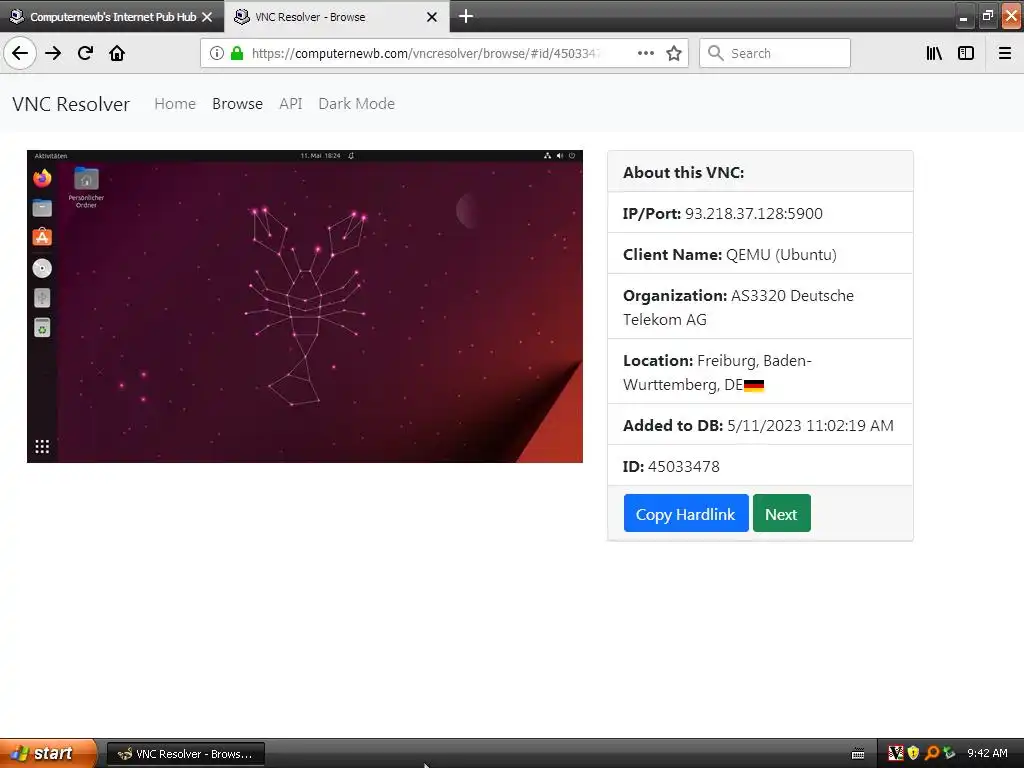Close the VNC Resolver - Browse tab
Viewport: 1024px width, 768px height.
pos(432,17)
